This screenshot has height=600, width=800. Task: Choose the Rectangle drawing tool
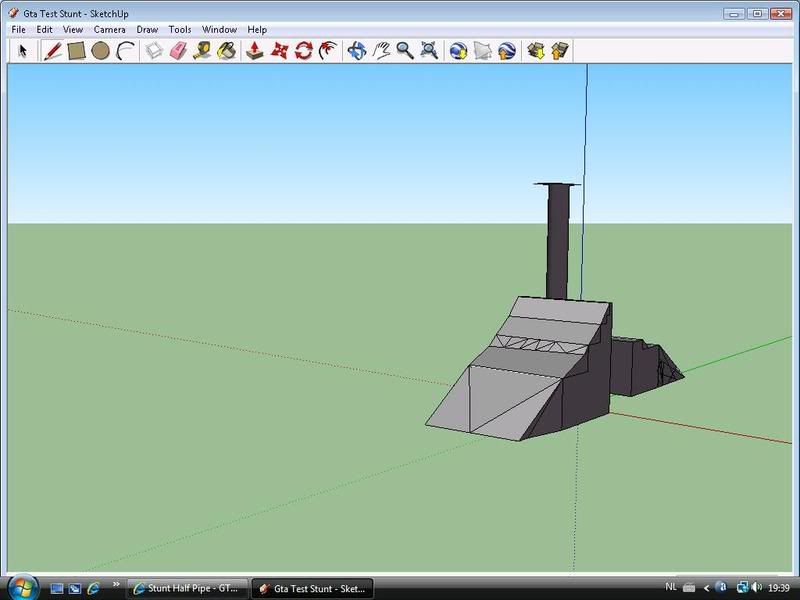pyautogui.click(x=76, y=51)
